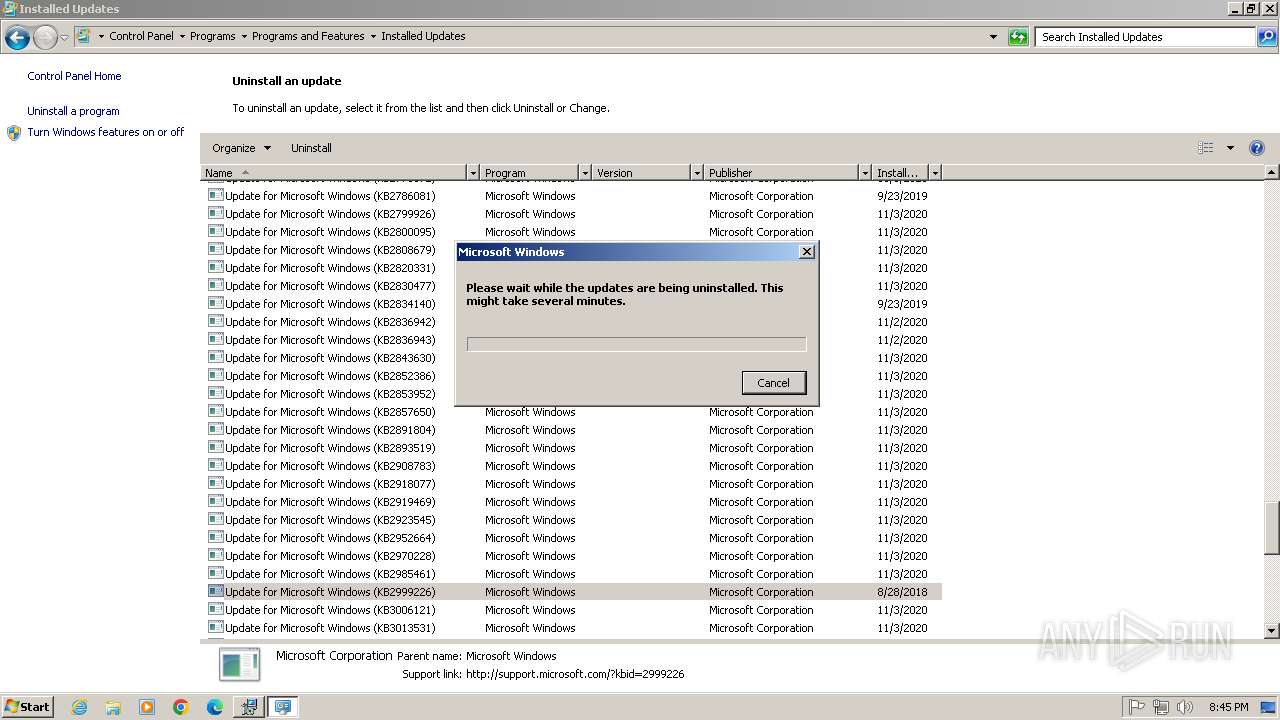This screenshot has width=1280, height=720.
Task: Click the search magnifier icon
Action: coord(1267,37)
